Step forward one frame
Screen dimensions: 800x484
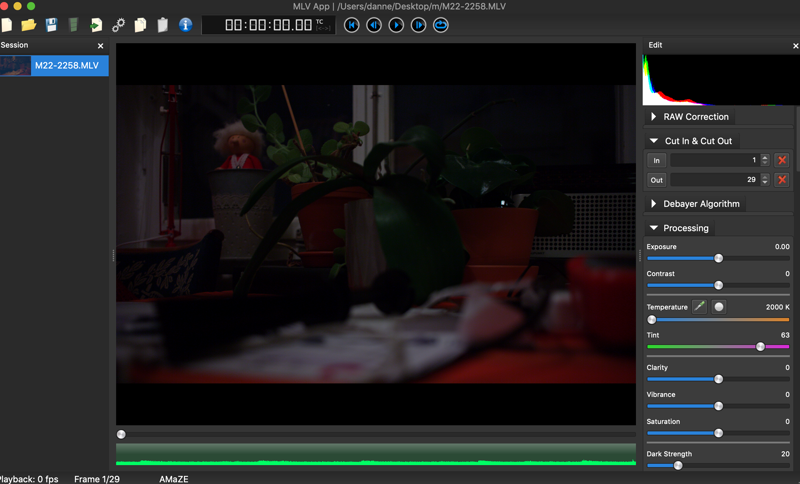coord(418,25)
